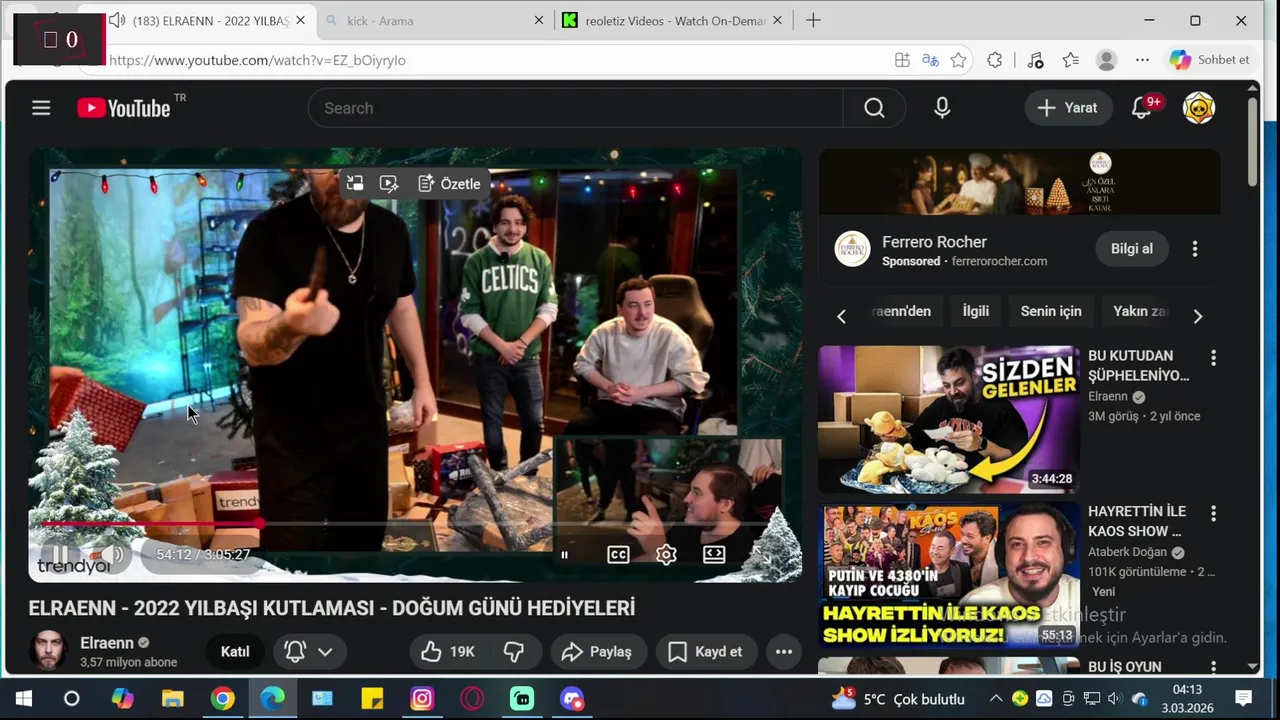Dislike the video with thumbs-down
The width and height of the screenshot is (1280, 720).
click(x=514, y=652)
